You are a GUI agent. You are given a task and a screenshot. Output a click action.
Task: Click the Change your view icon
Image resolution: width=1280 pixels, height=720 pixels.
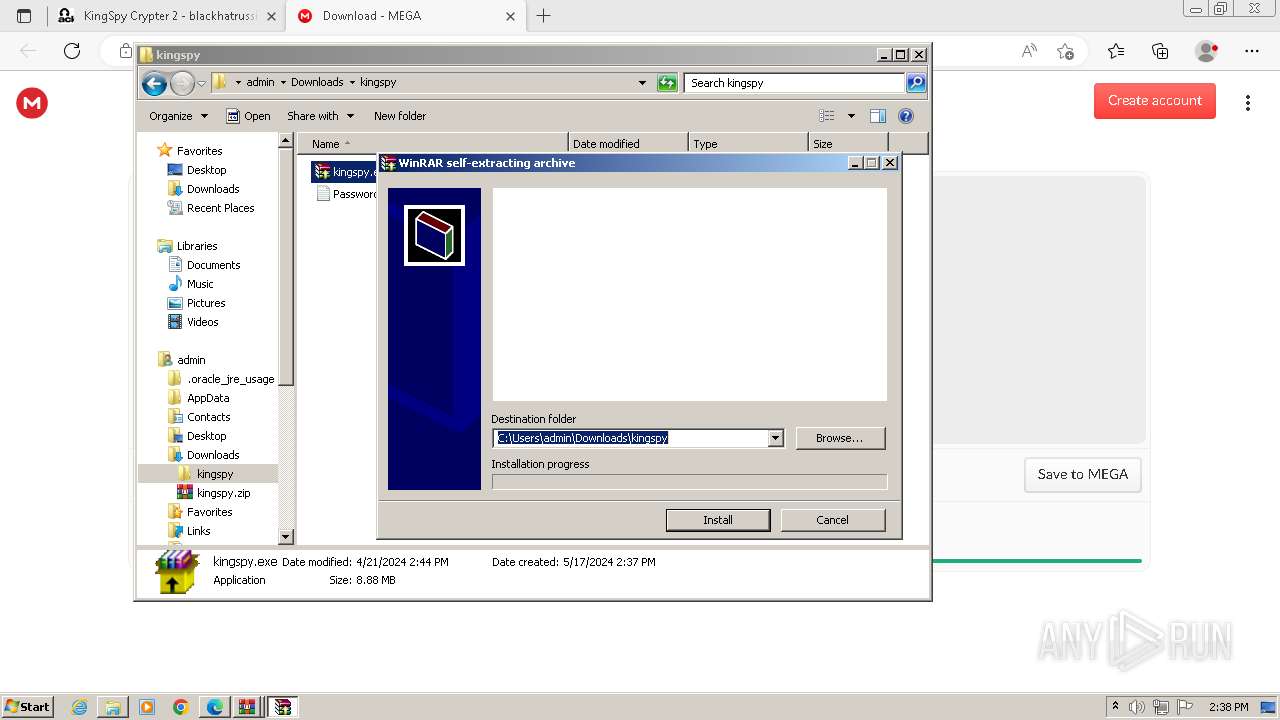pos(827,116)
